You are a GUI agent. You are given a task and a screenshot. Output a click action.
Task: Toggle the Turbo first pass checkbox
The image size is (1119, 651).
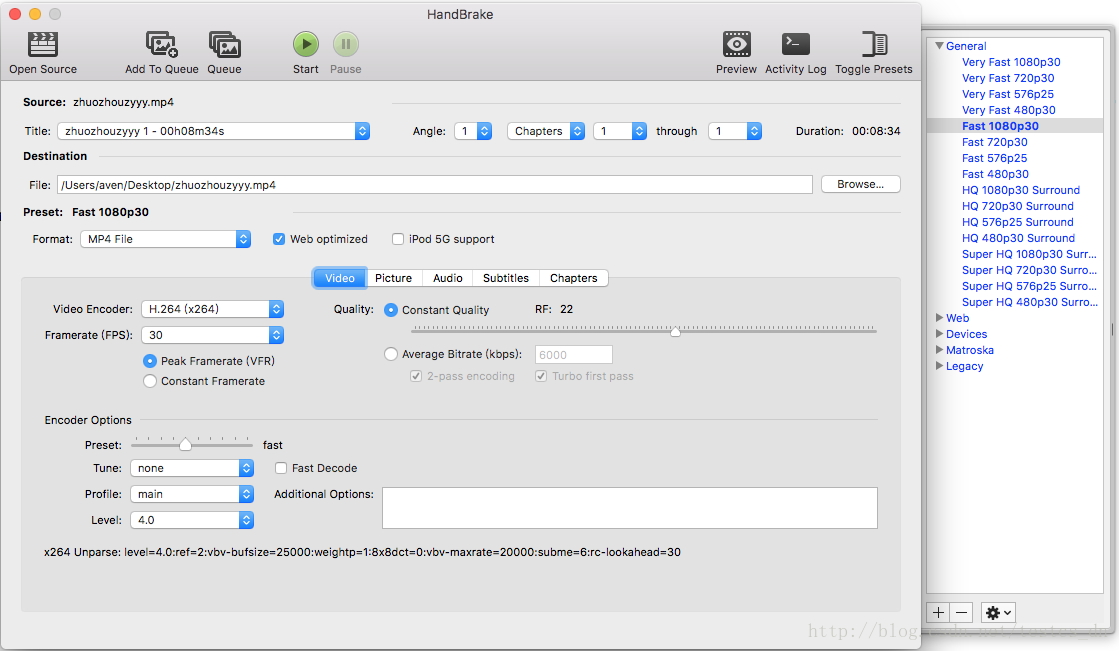tap(541, 376)
